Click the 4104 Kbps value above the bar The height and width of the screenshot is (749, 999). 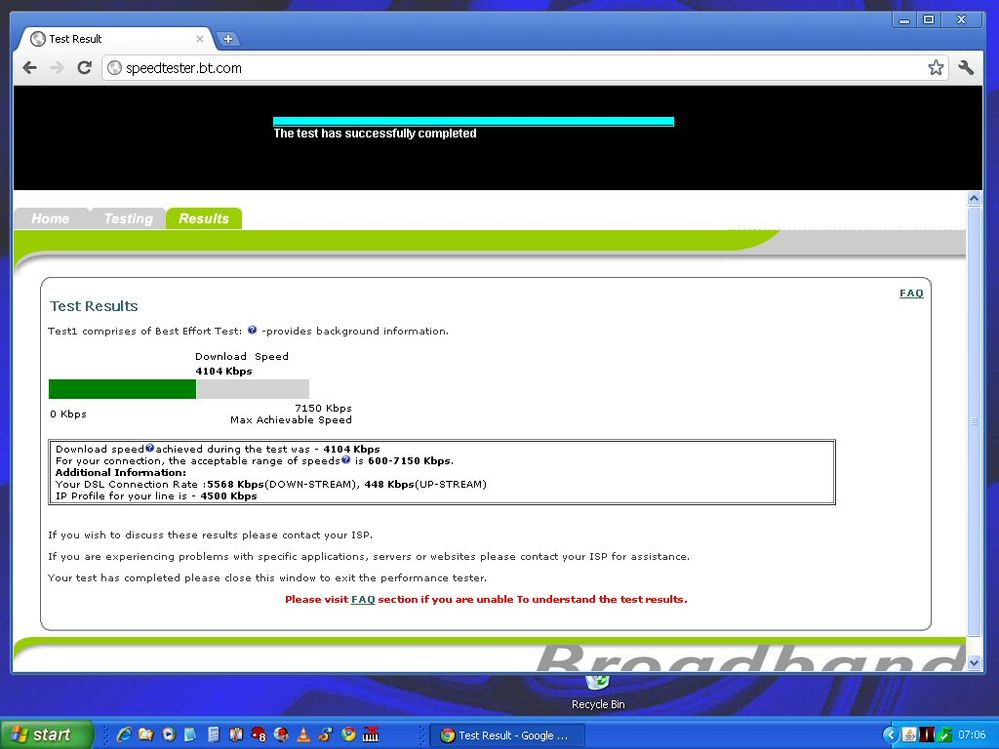coord(224,371)
